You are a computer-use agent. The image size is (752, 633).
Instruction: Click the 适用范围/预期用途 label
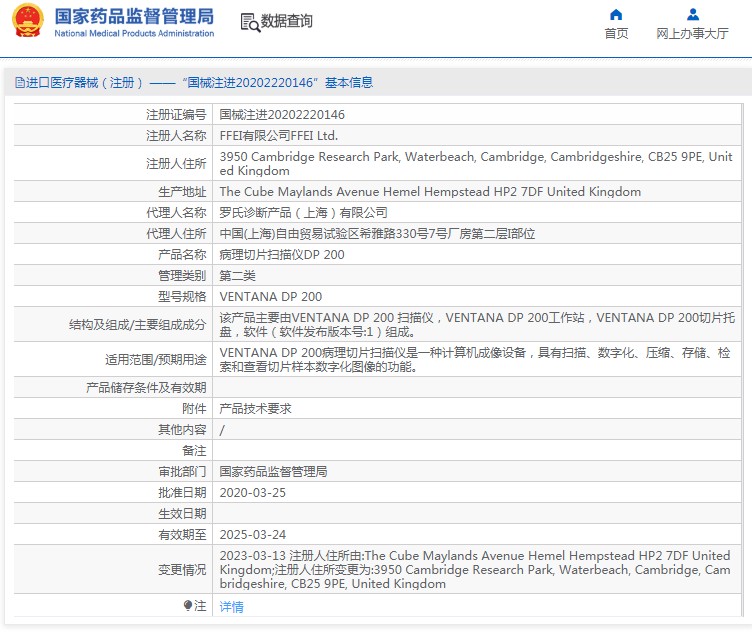pyautogui.click(x=156, y=360)
